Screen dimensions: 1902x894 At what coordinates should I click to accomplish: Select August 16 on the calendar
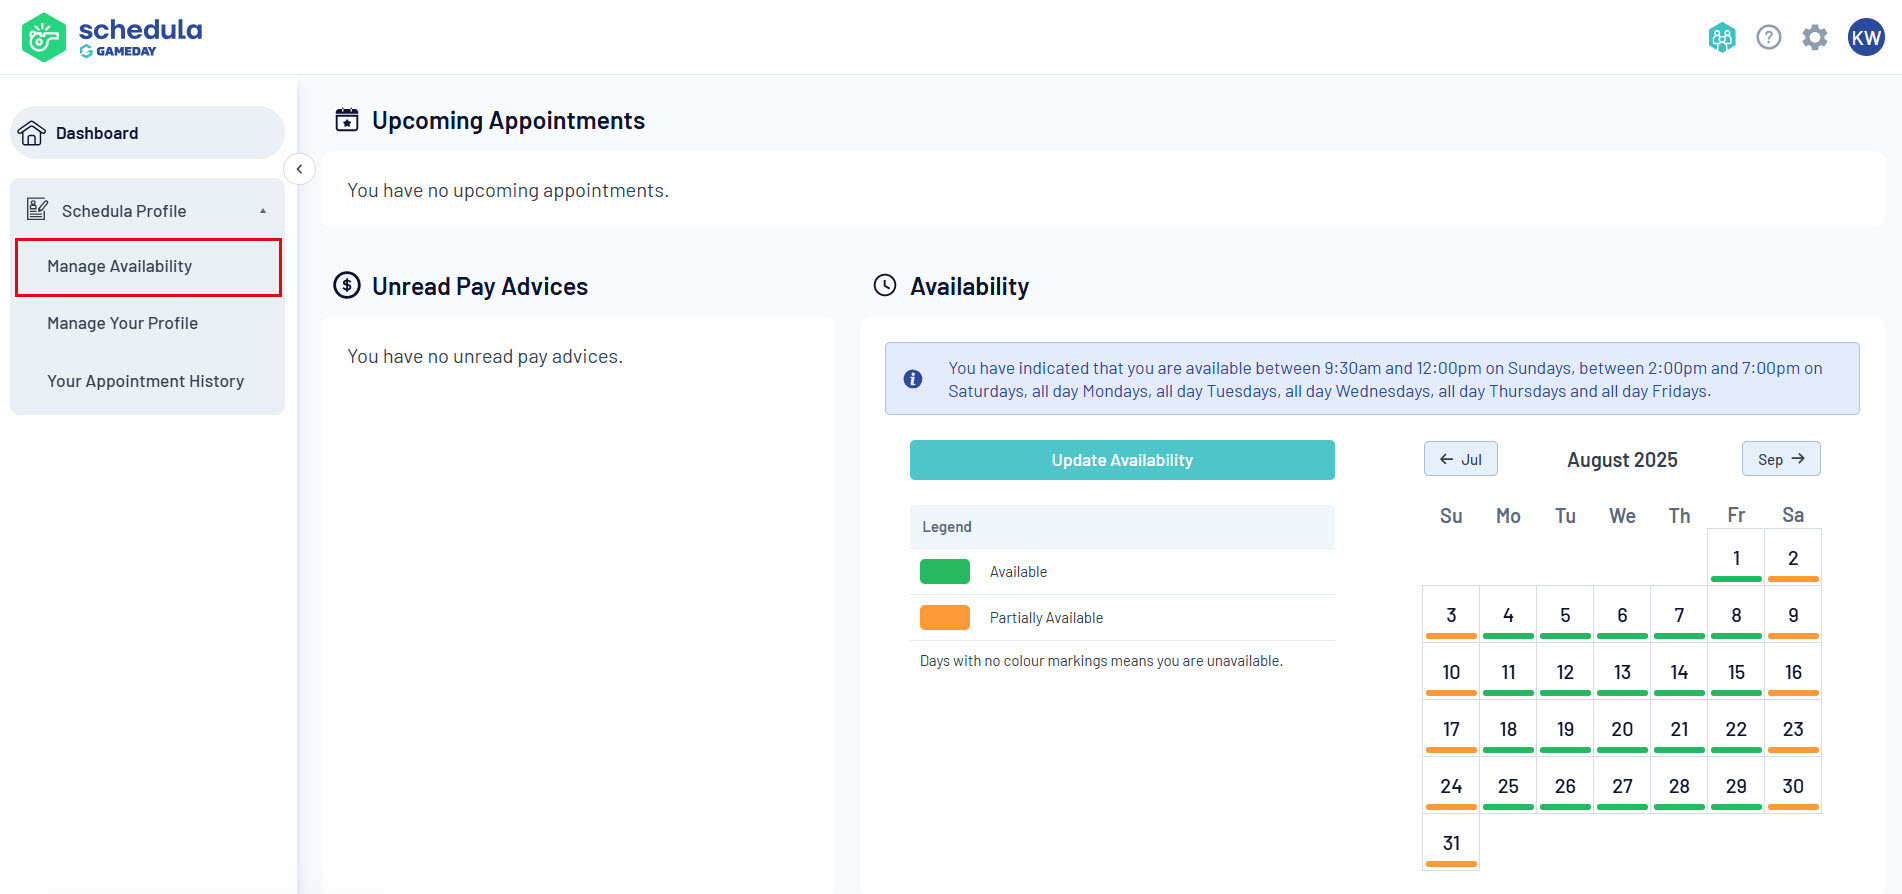1793,672
